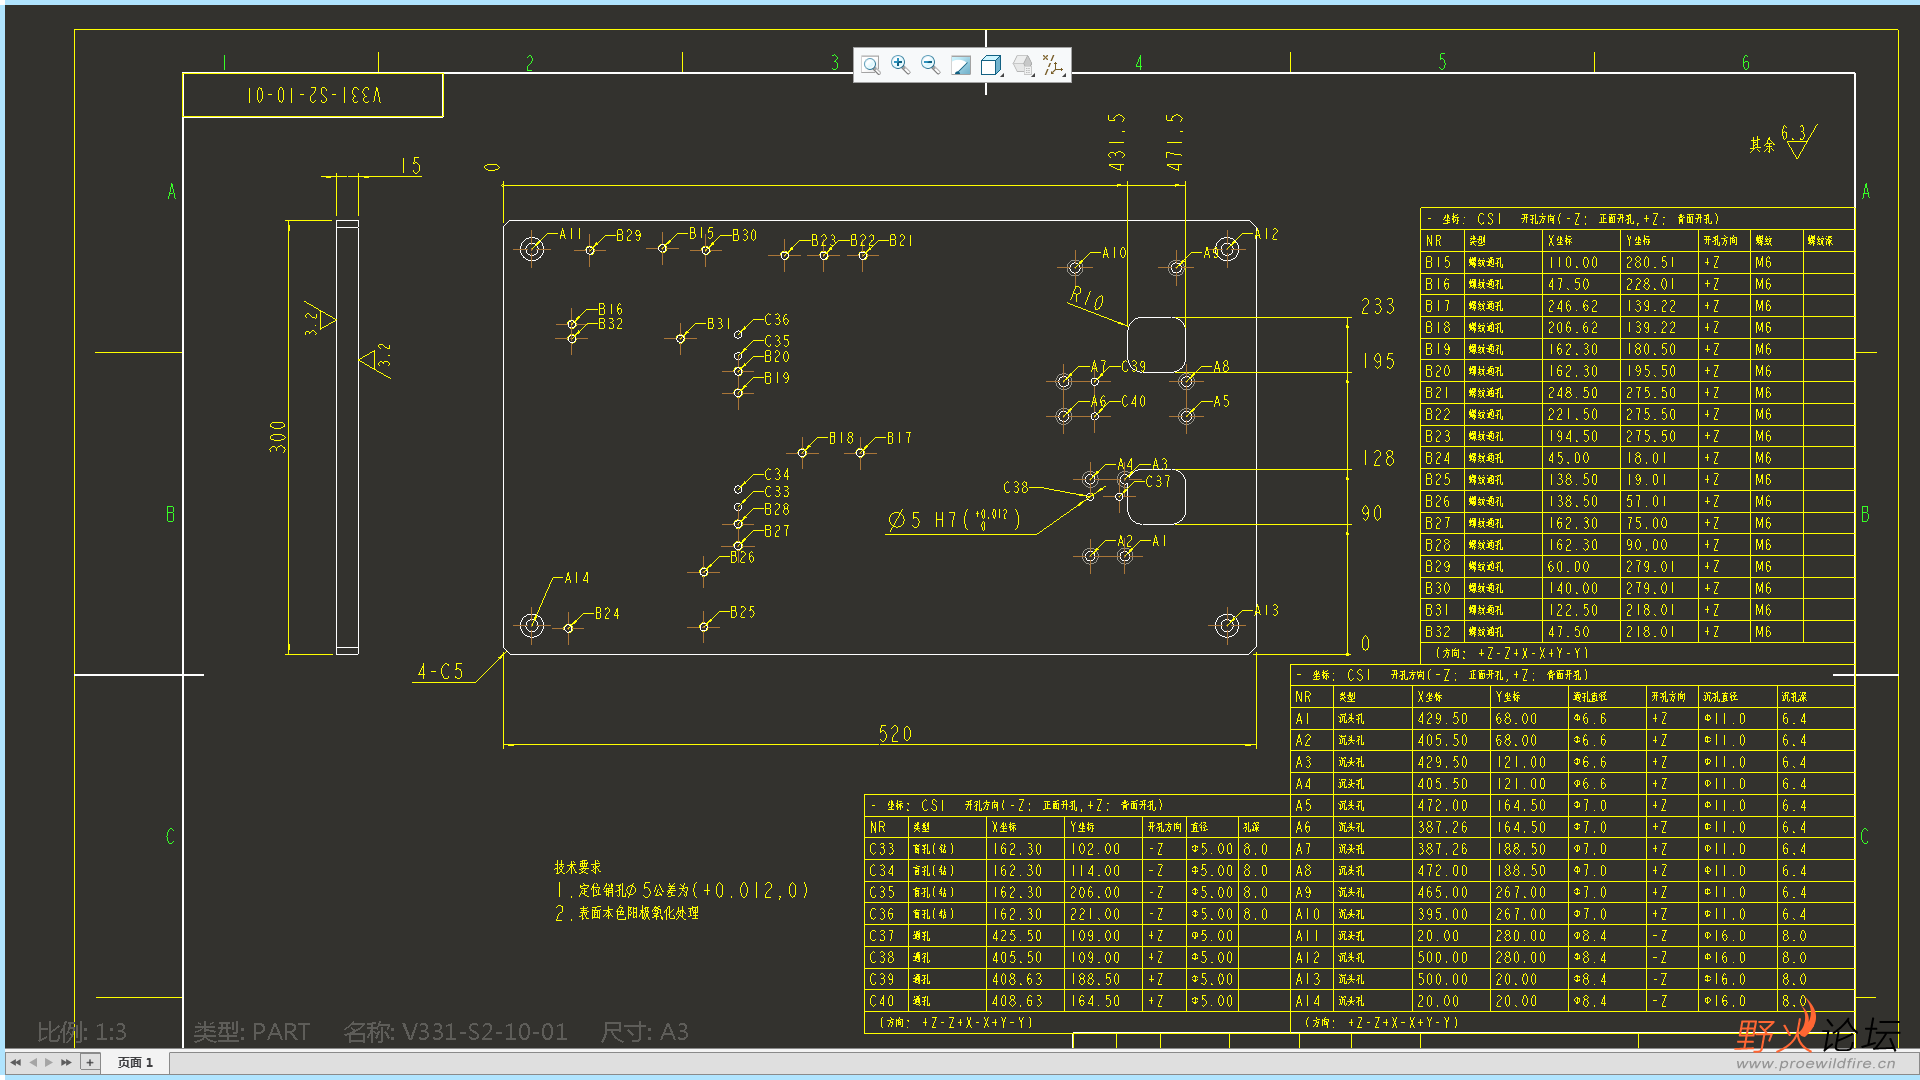Select the 431.5 ordinate dimension
Image resolution: width=1920 pixels, height=1080 pixels.
[x=1117, y=141]
